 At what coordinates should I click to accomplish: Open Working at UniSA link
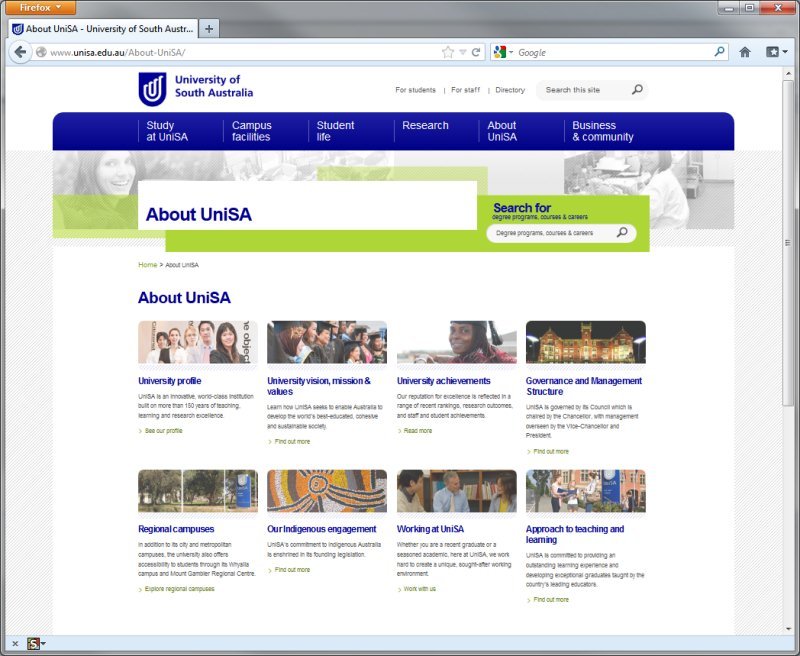point(430,529)
